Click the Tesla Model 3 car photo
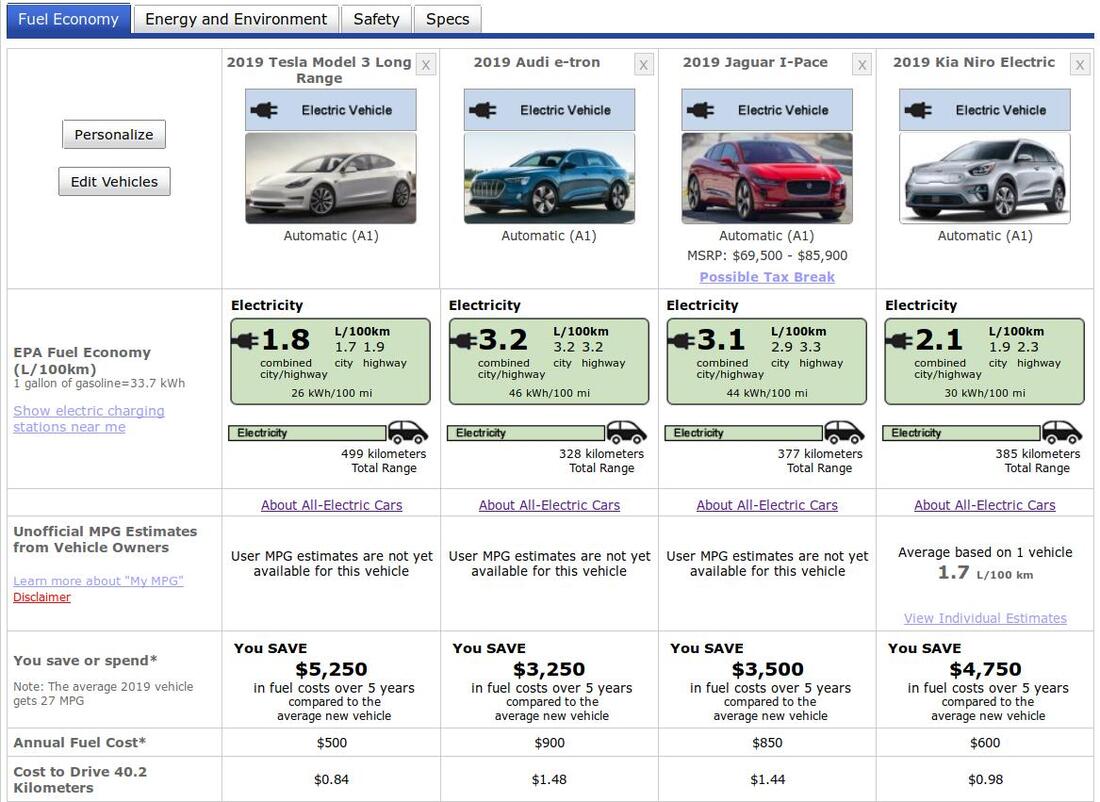 (330, 178)
